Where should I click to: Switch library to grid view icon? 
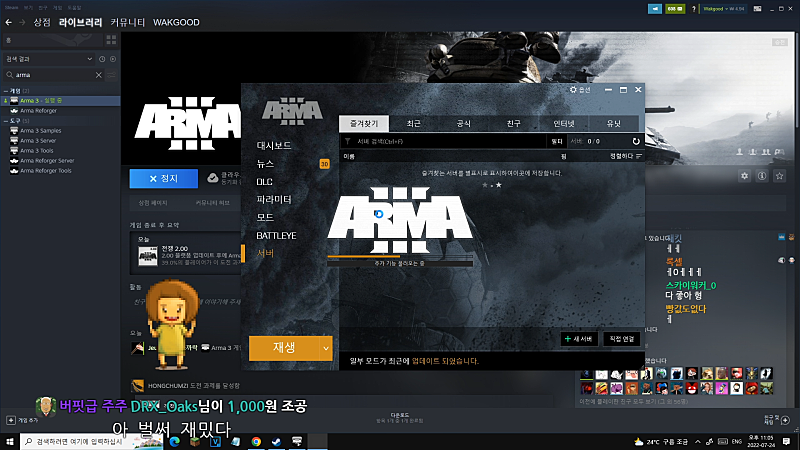coord(111,40)
